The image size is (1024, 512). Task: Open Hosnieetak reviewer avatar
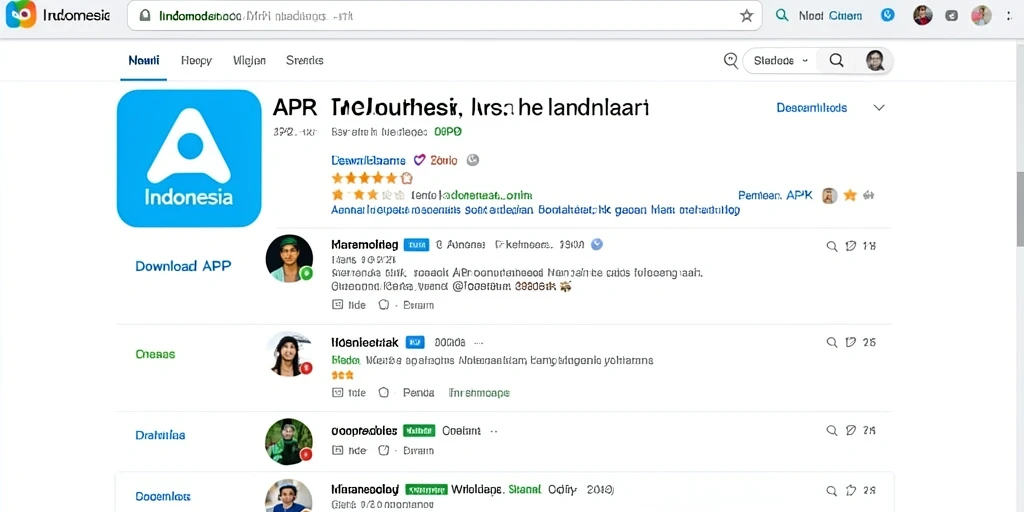pyautogui.click(x=289, y=354)
